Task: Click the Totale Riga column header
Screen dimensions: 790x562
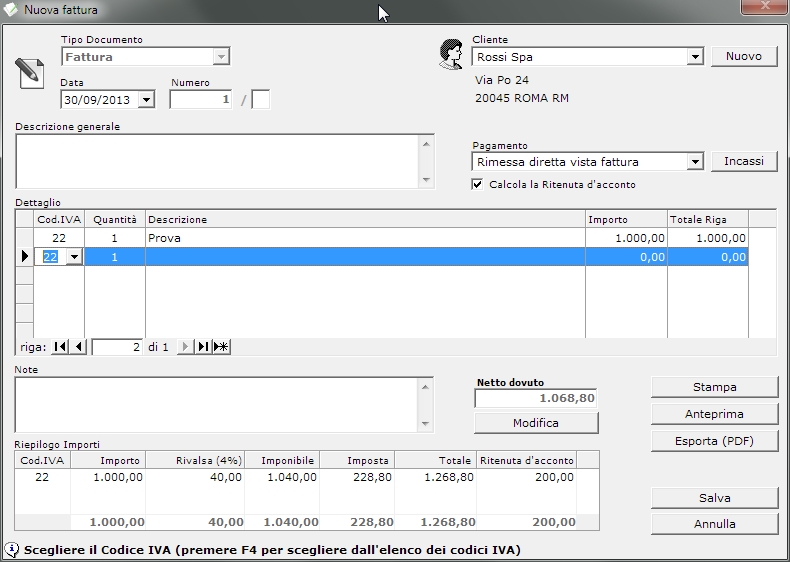Action: click(708, 219)
